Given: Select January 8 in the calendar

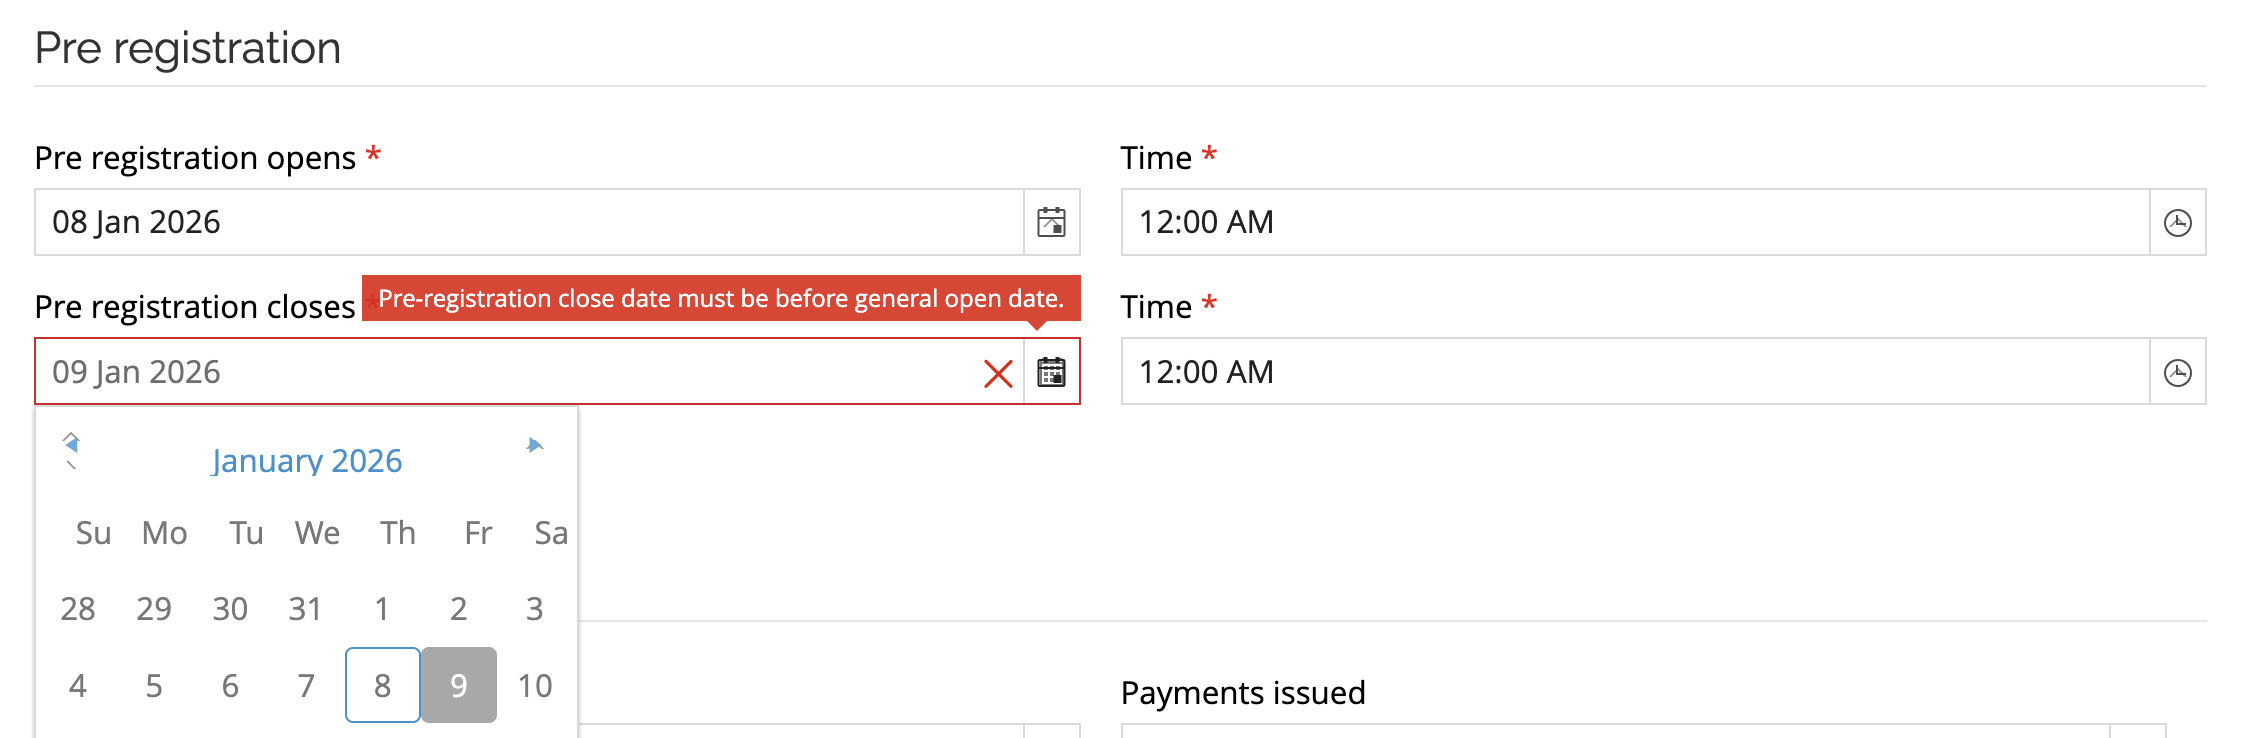Looking at the screenshot, I should 382,685.
